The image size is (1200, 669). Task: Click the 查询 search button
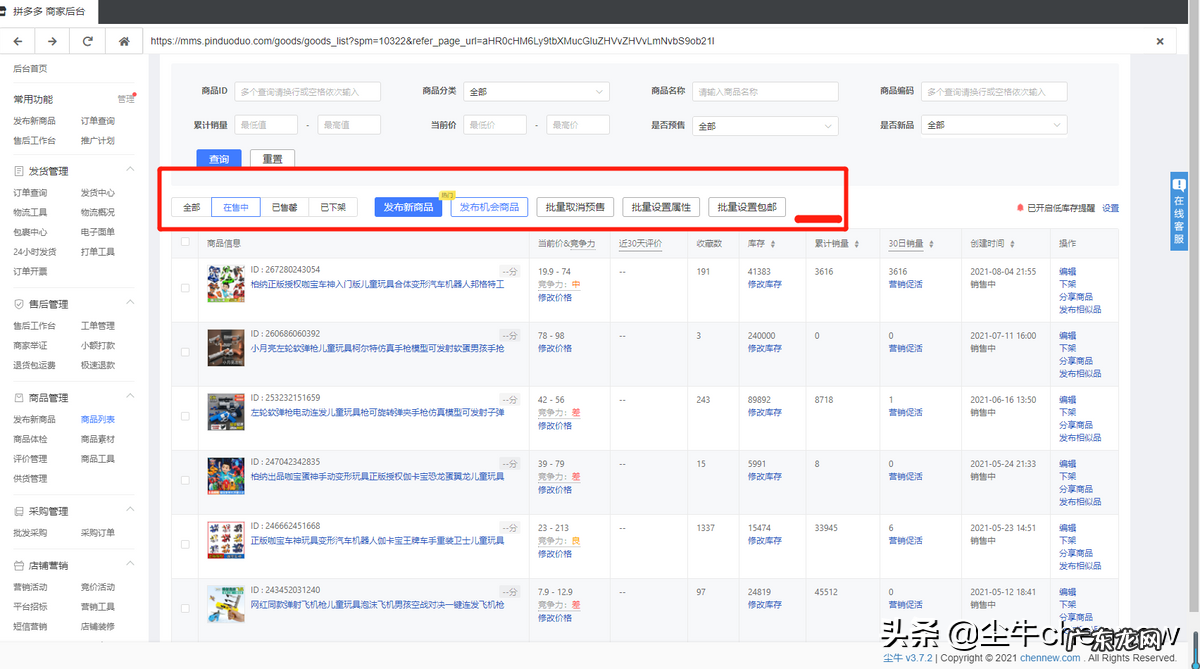(x=218, y=159)
